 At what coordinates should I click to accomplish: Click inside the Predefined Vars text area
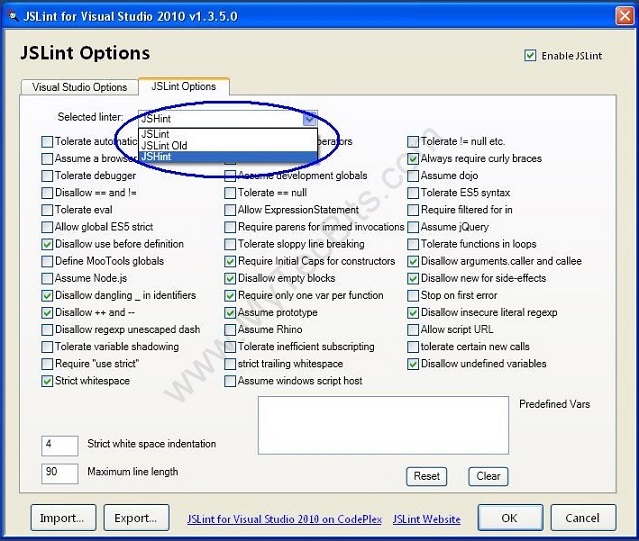pos(383,425)
